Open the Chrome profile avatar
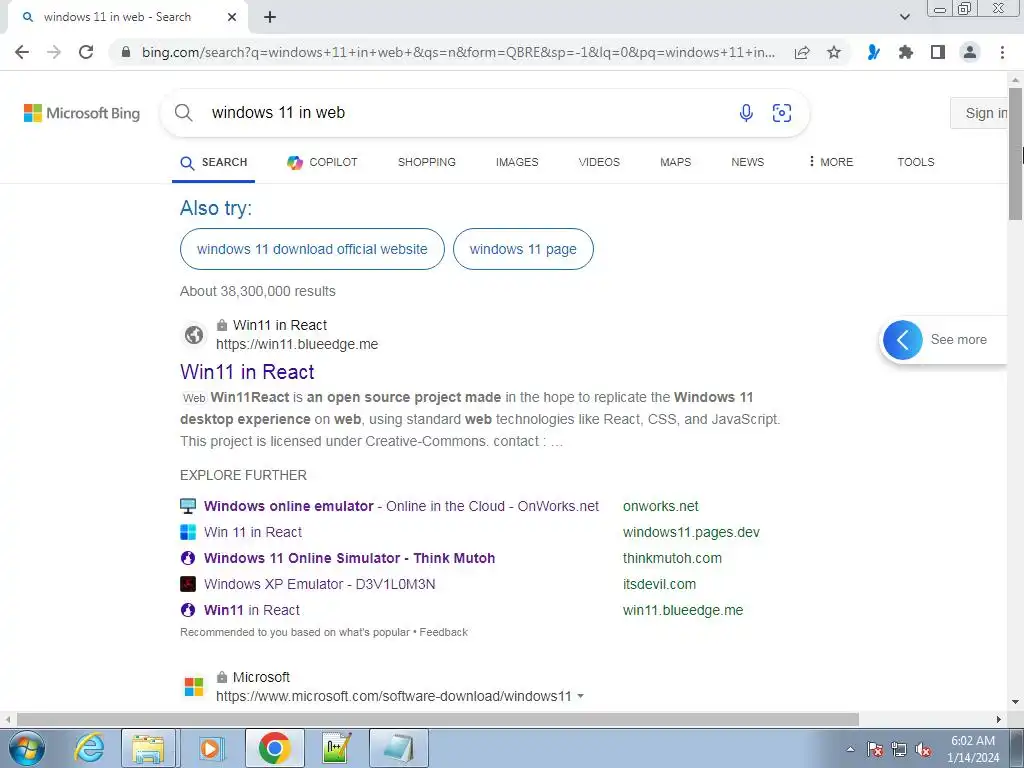Image resolution: width=1024 pixels, height=768 pixels. point(970,52)
